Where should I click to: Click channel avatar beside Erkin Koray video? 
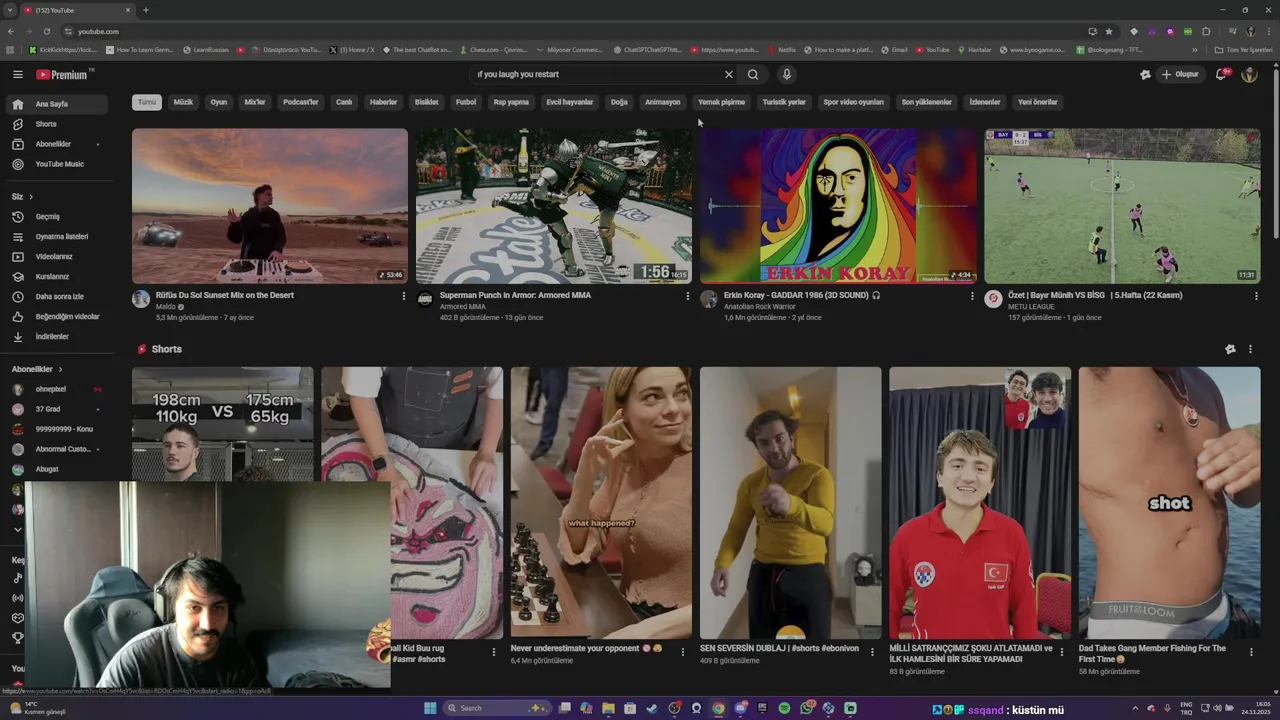tap(709, 299)
